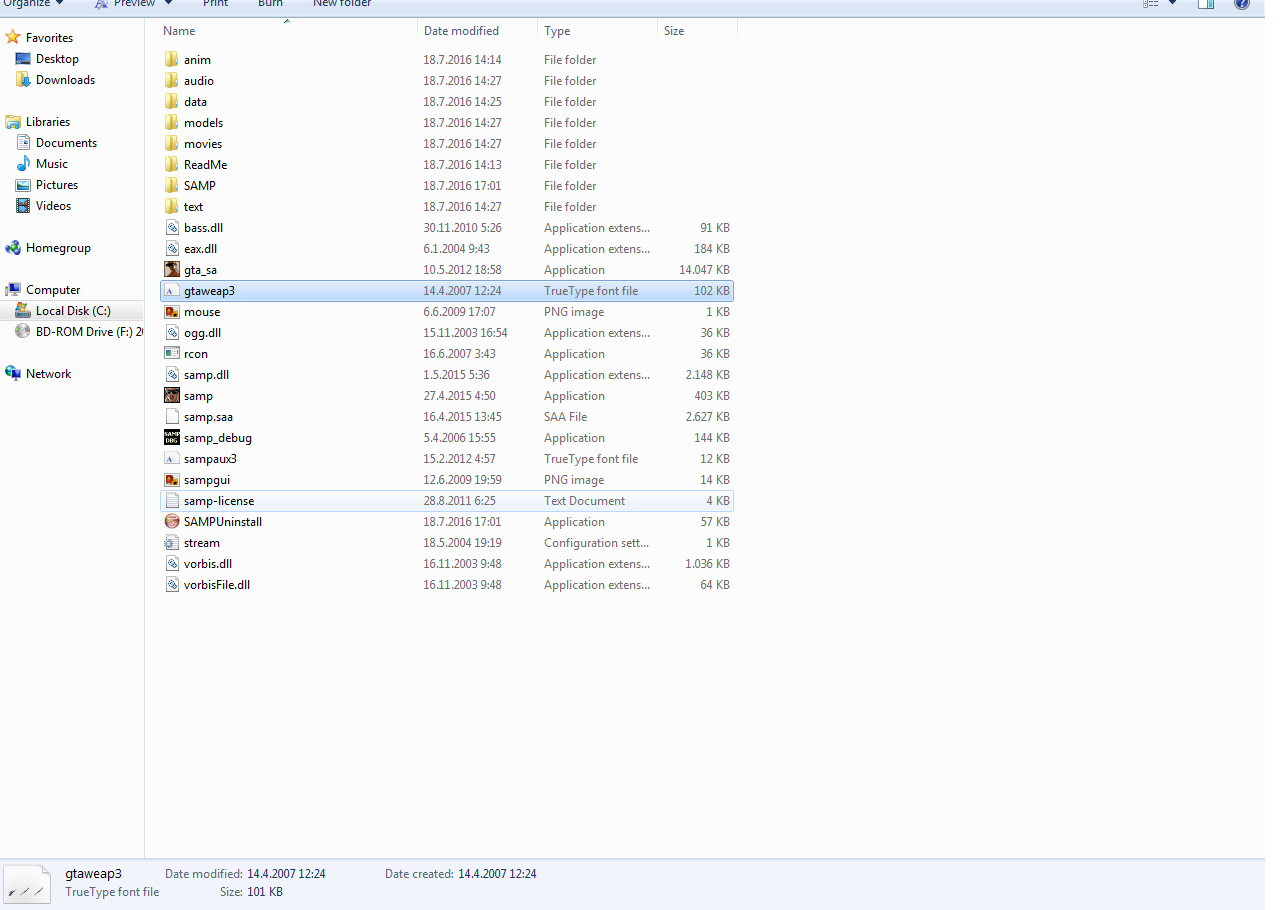Click Burn in the toolbar
Viewport: 1280px width, 910px height.
coord(270,3)
